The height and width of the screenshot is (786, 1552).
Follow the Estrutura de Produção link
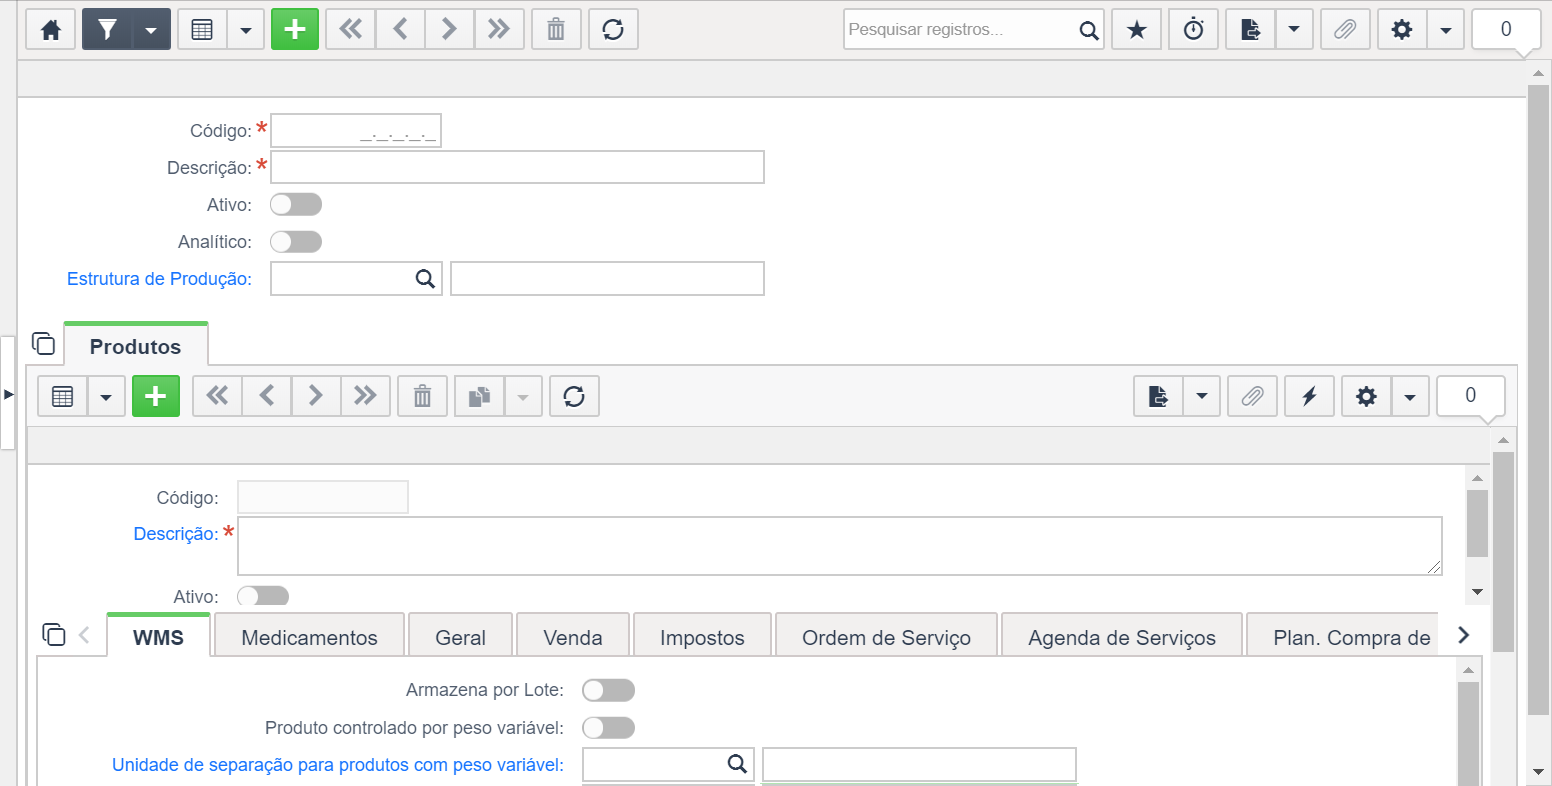tap(159, 279)
